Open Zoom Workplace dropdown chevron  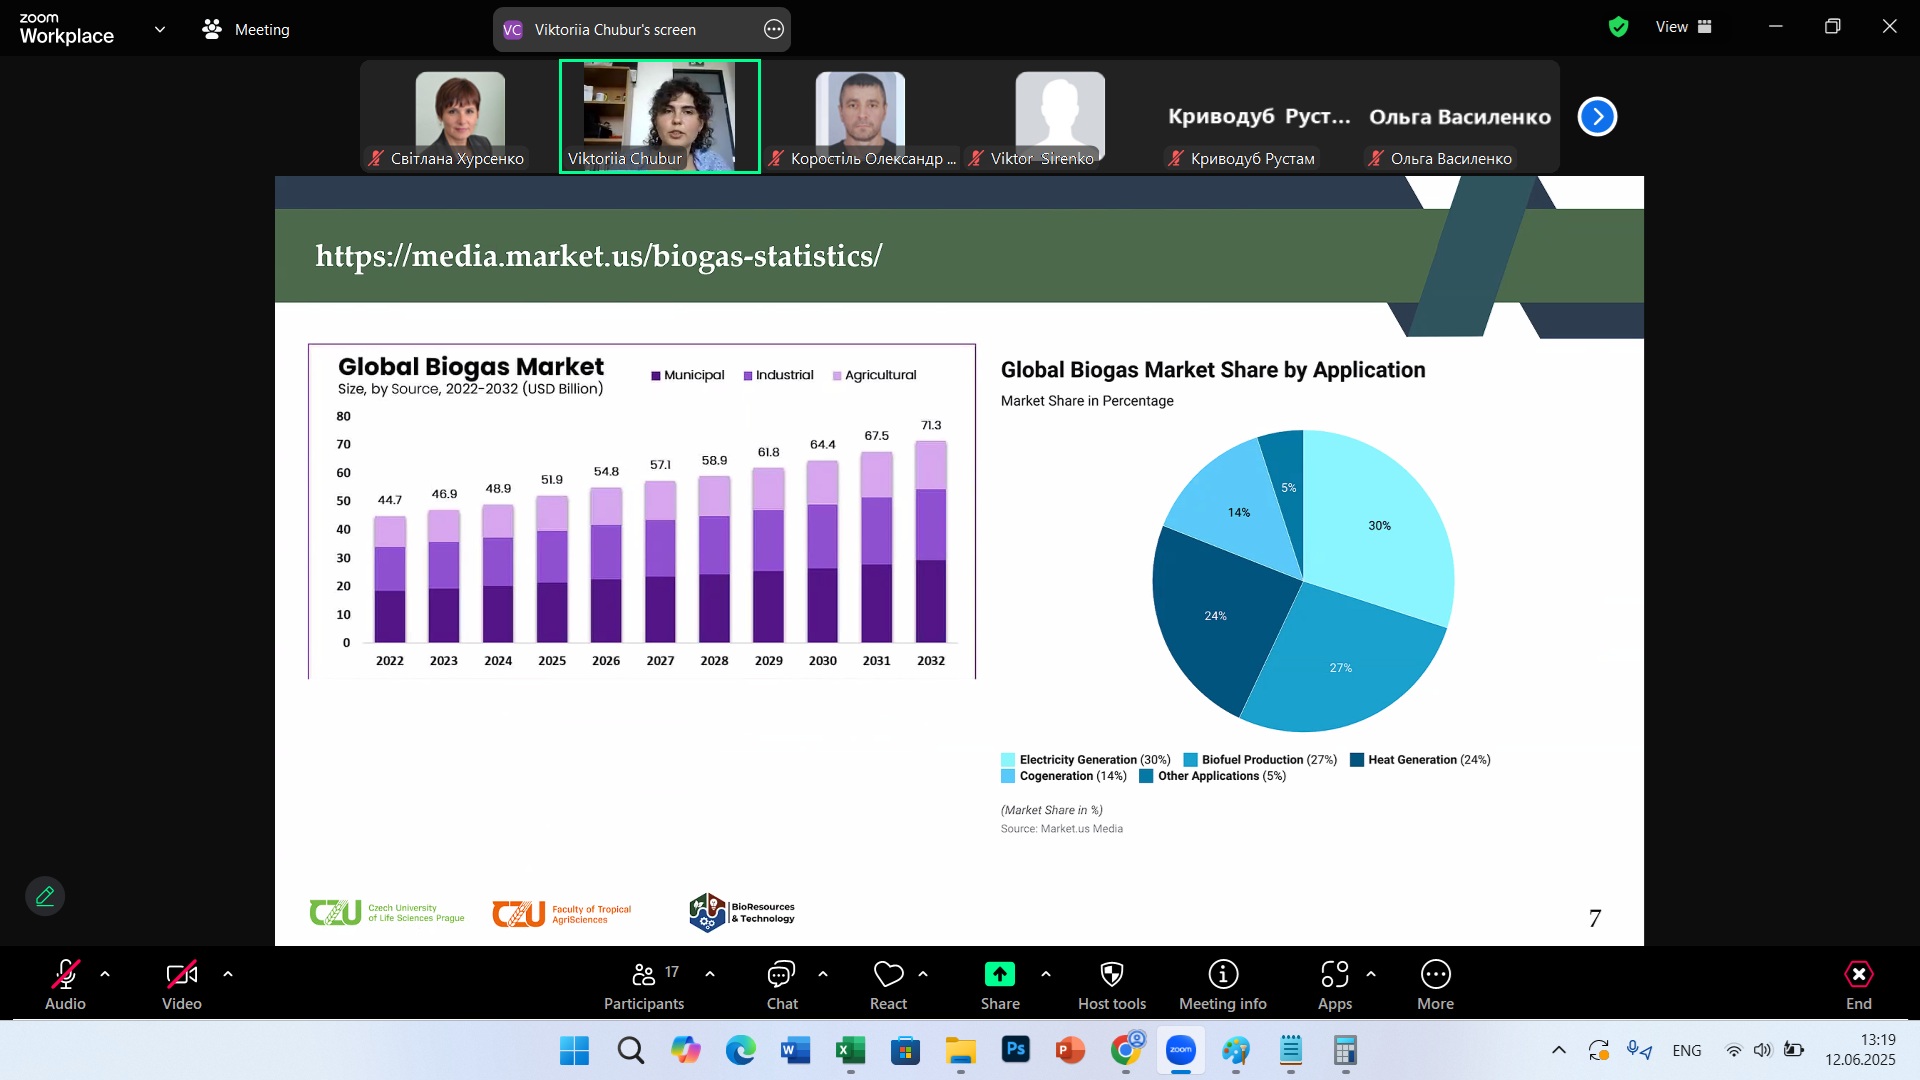[x=160, y=29]
